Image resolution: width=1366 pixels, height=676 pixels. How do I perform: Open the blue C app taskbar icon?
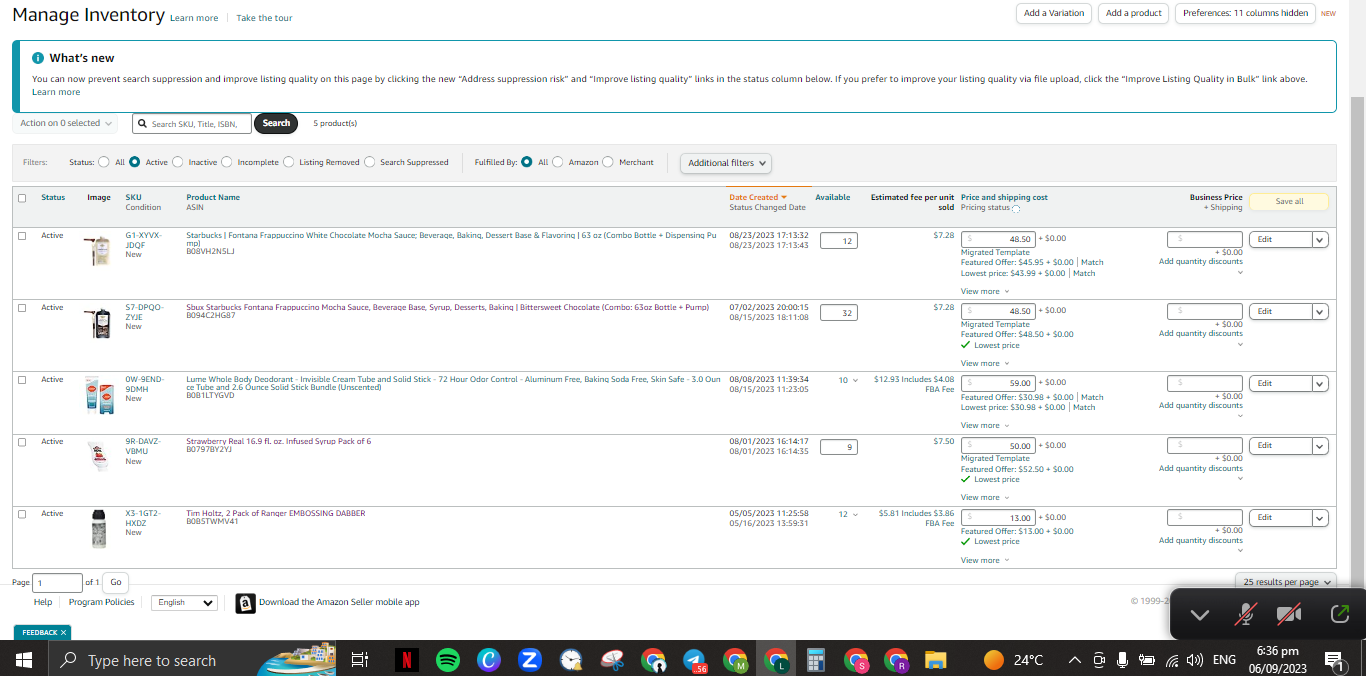(x=489, y=660)
